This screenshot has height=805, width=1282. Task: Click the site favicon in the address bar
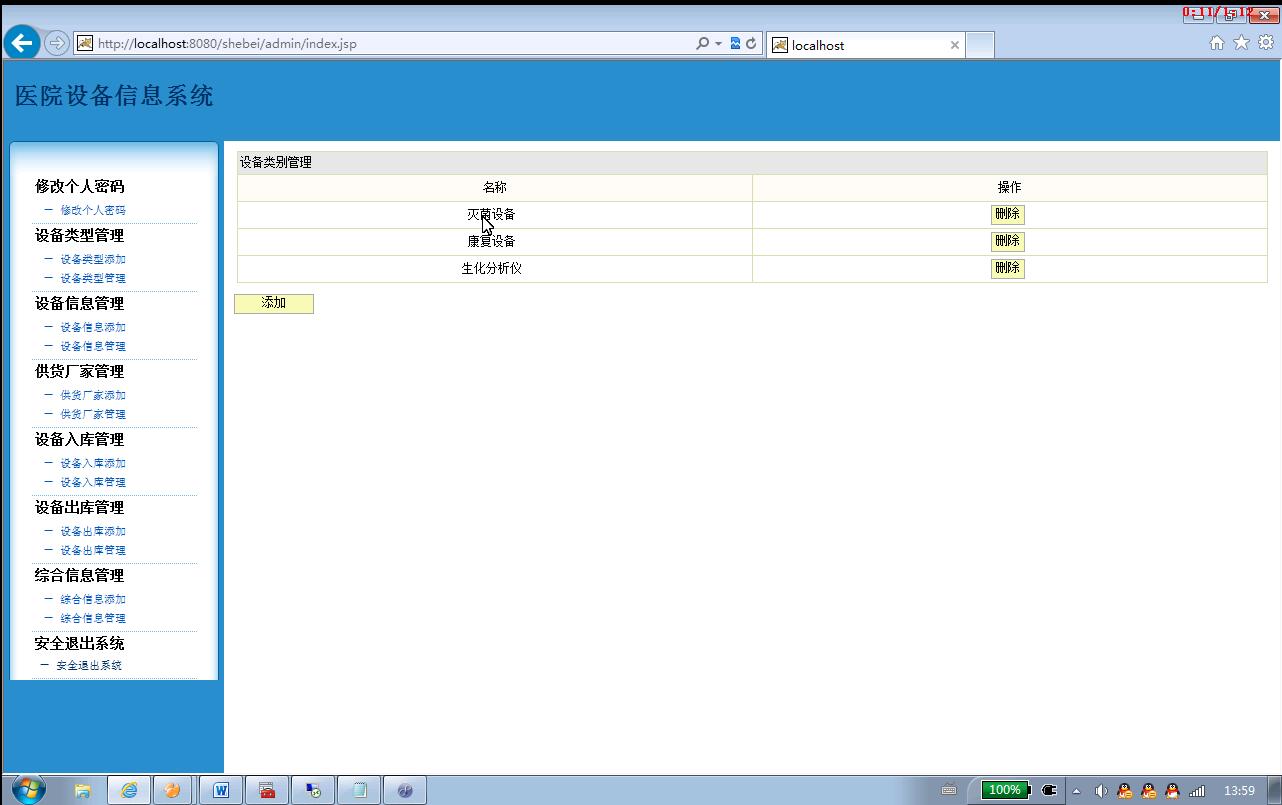[x=85, y=43]
